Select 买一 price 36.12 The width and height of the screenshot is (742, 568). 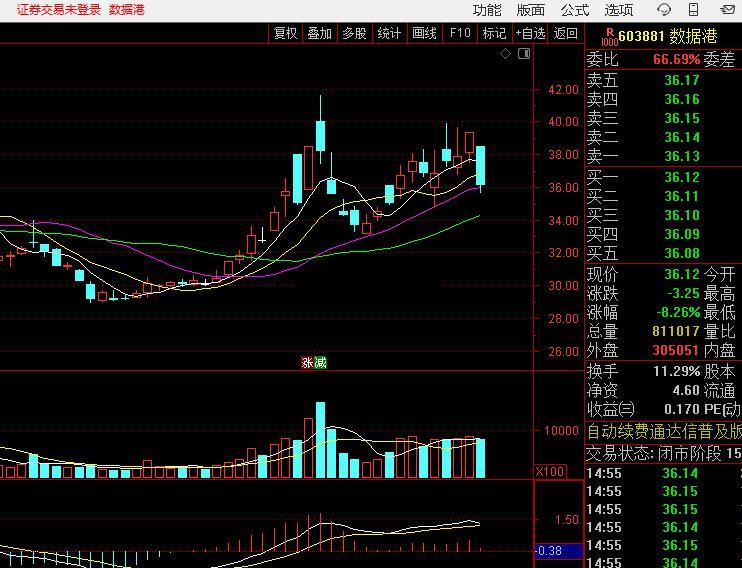pos(681,178)
